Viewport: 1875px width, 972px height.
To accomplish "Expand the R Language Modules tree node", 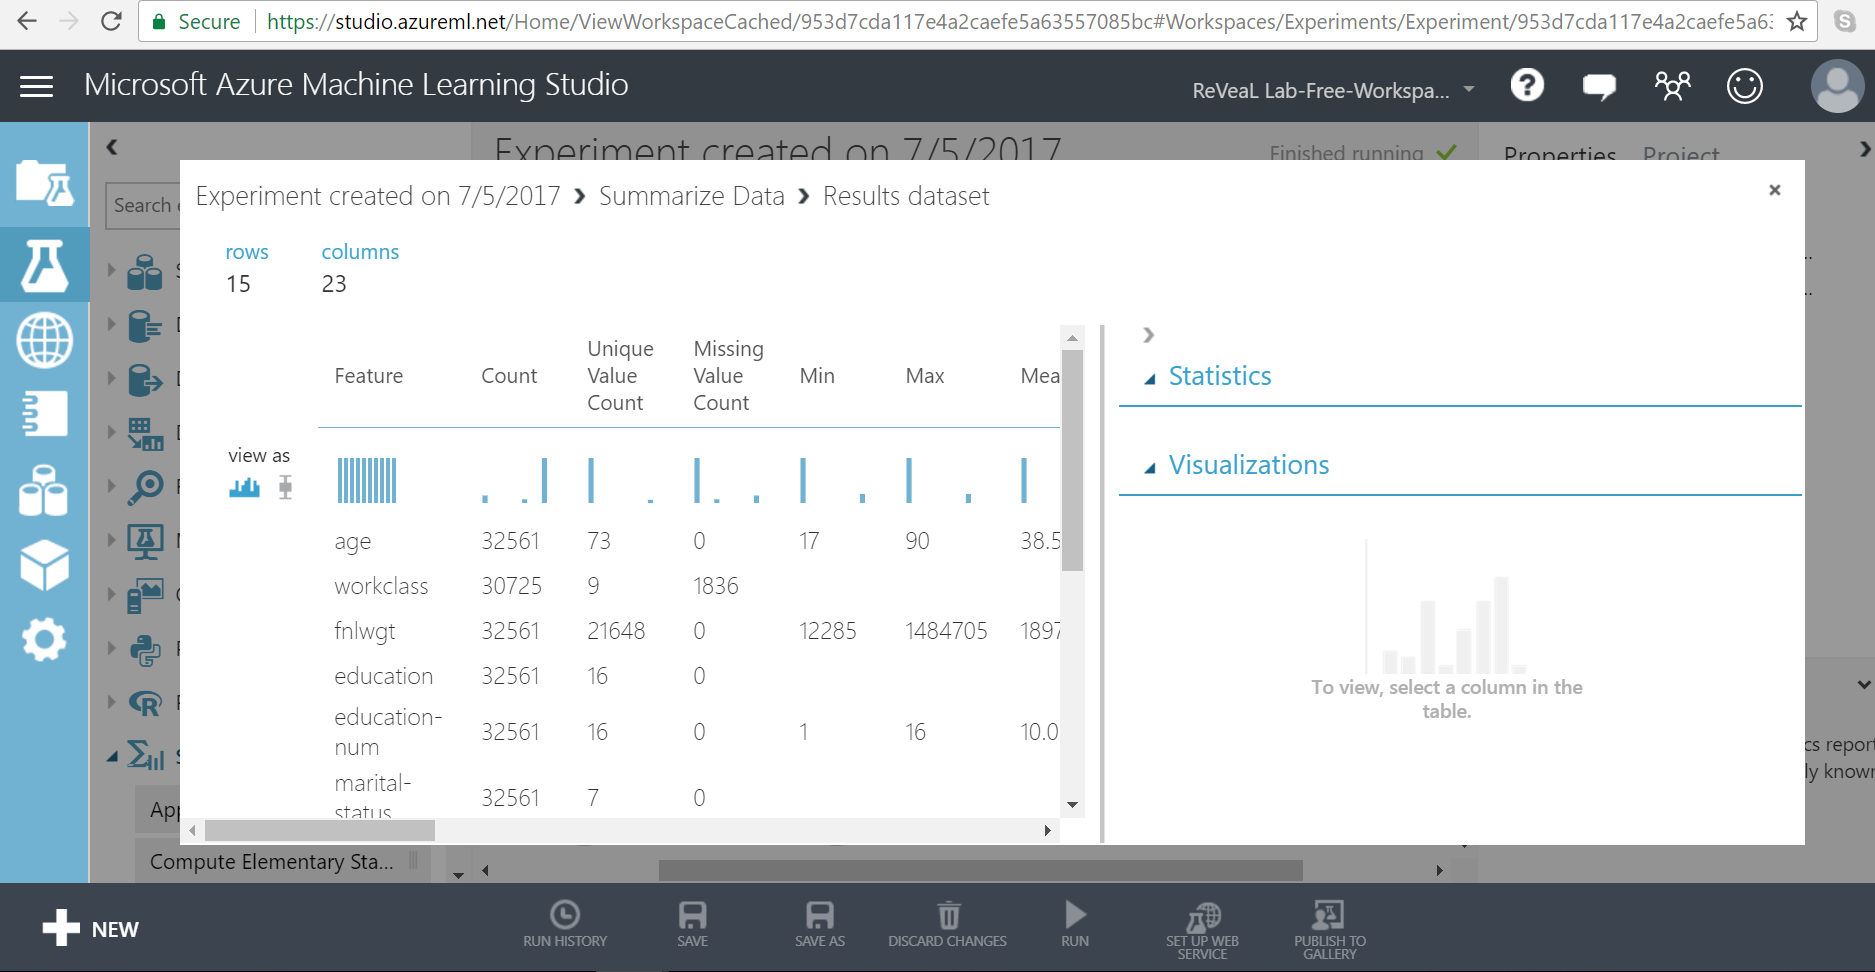I will coord(111,702).
